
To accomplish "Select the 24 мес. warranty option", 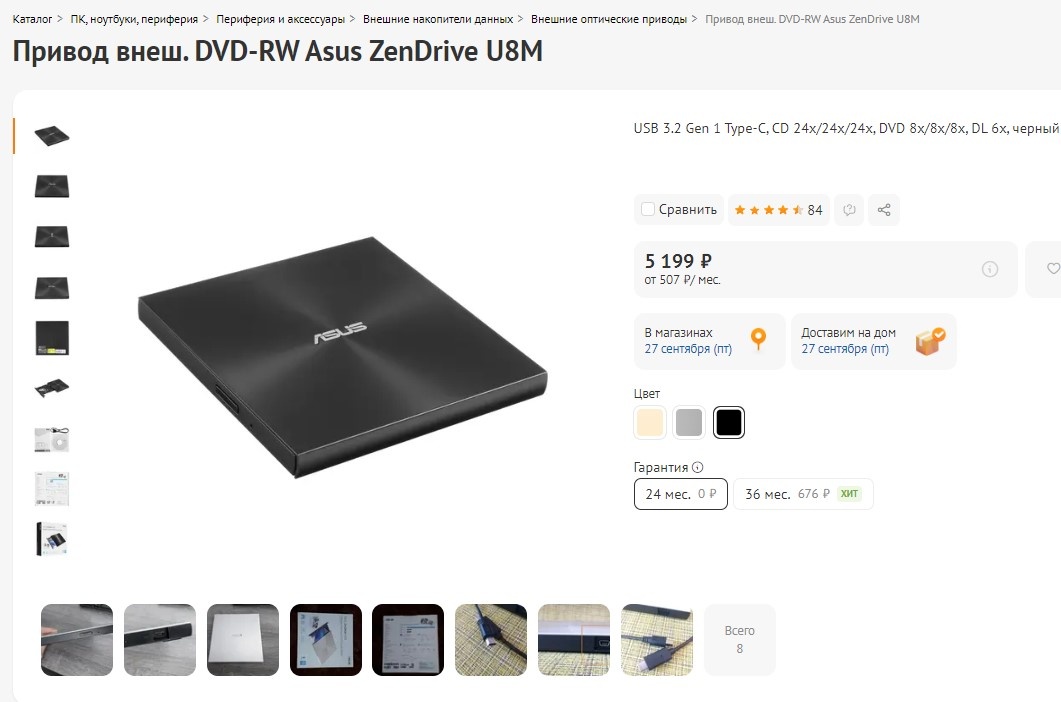I will click(681, 494).
